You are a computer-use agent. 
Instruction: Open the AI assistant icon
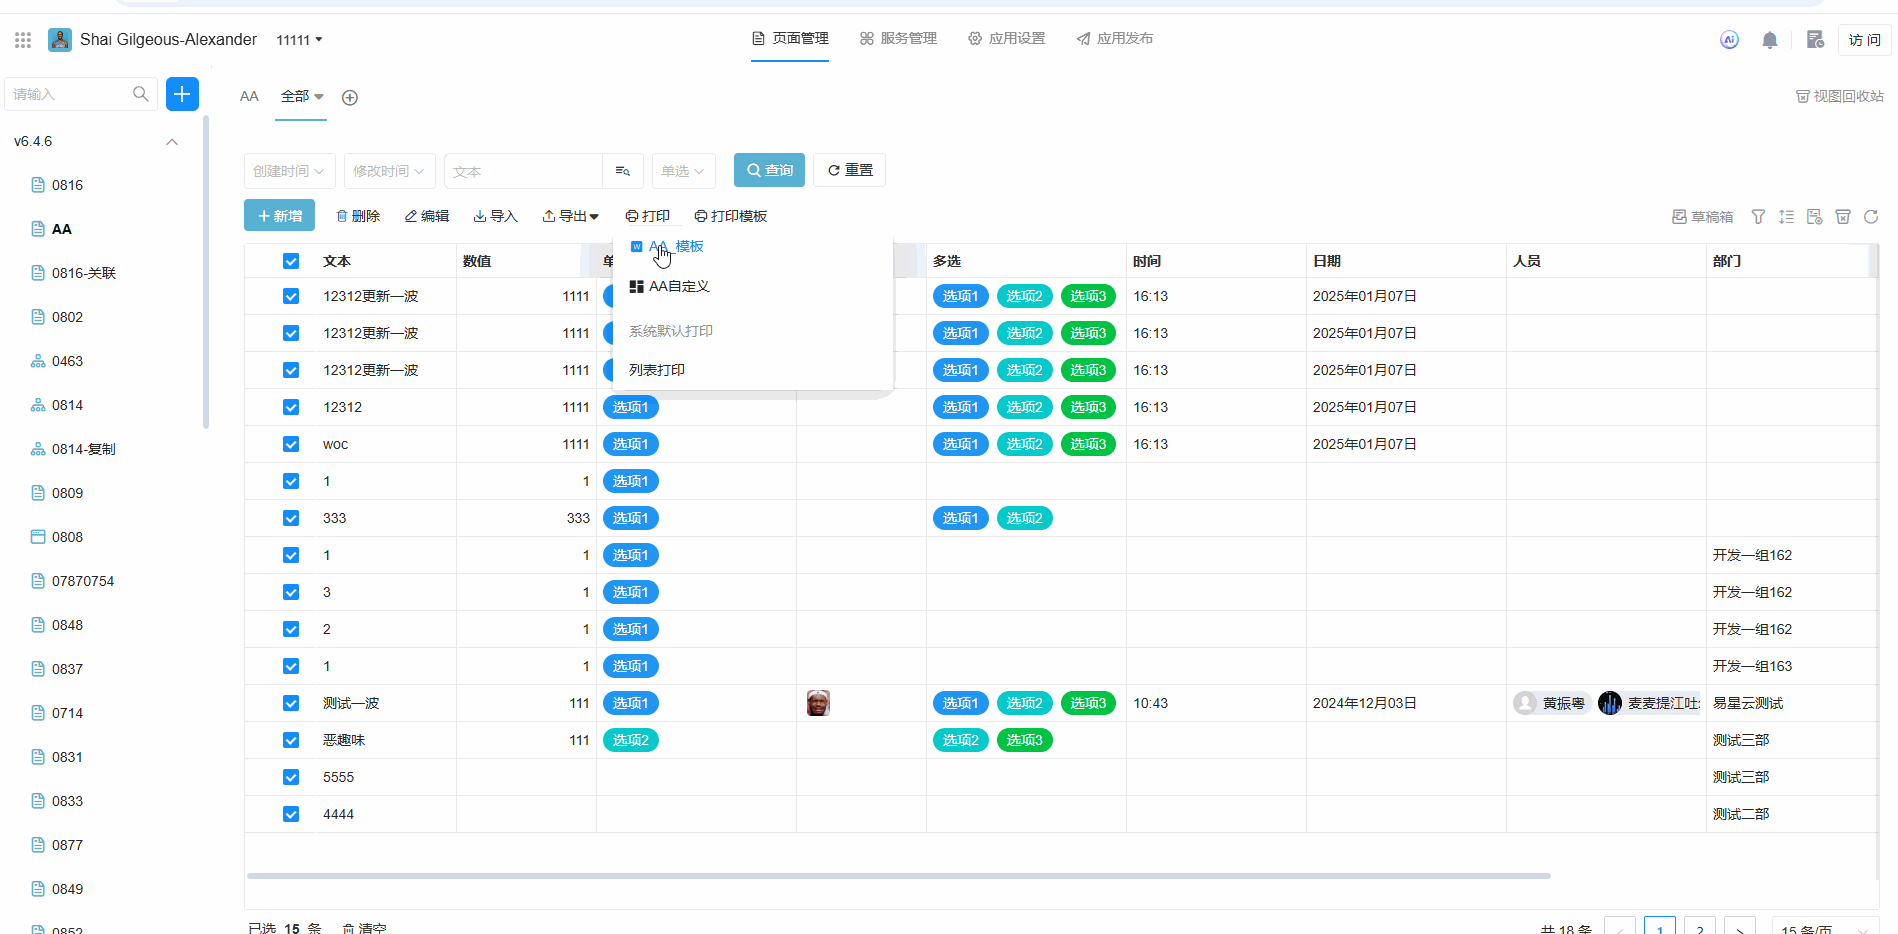[x=1729, y=40]
